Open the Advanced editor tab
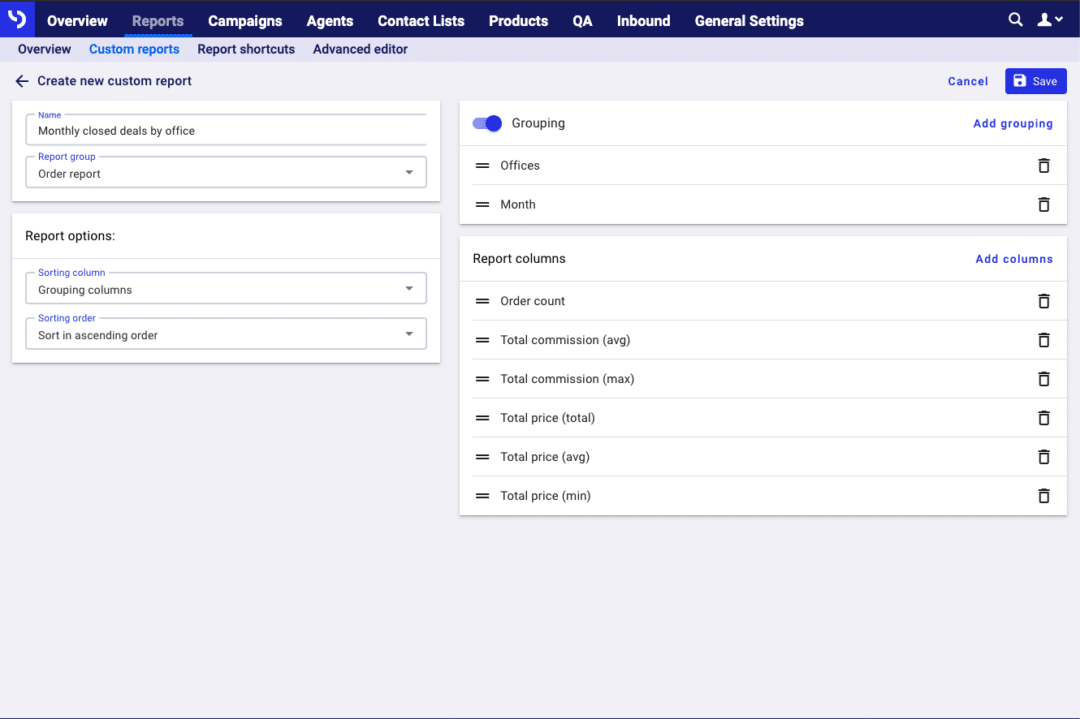 (x=360, y=48)
